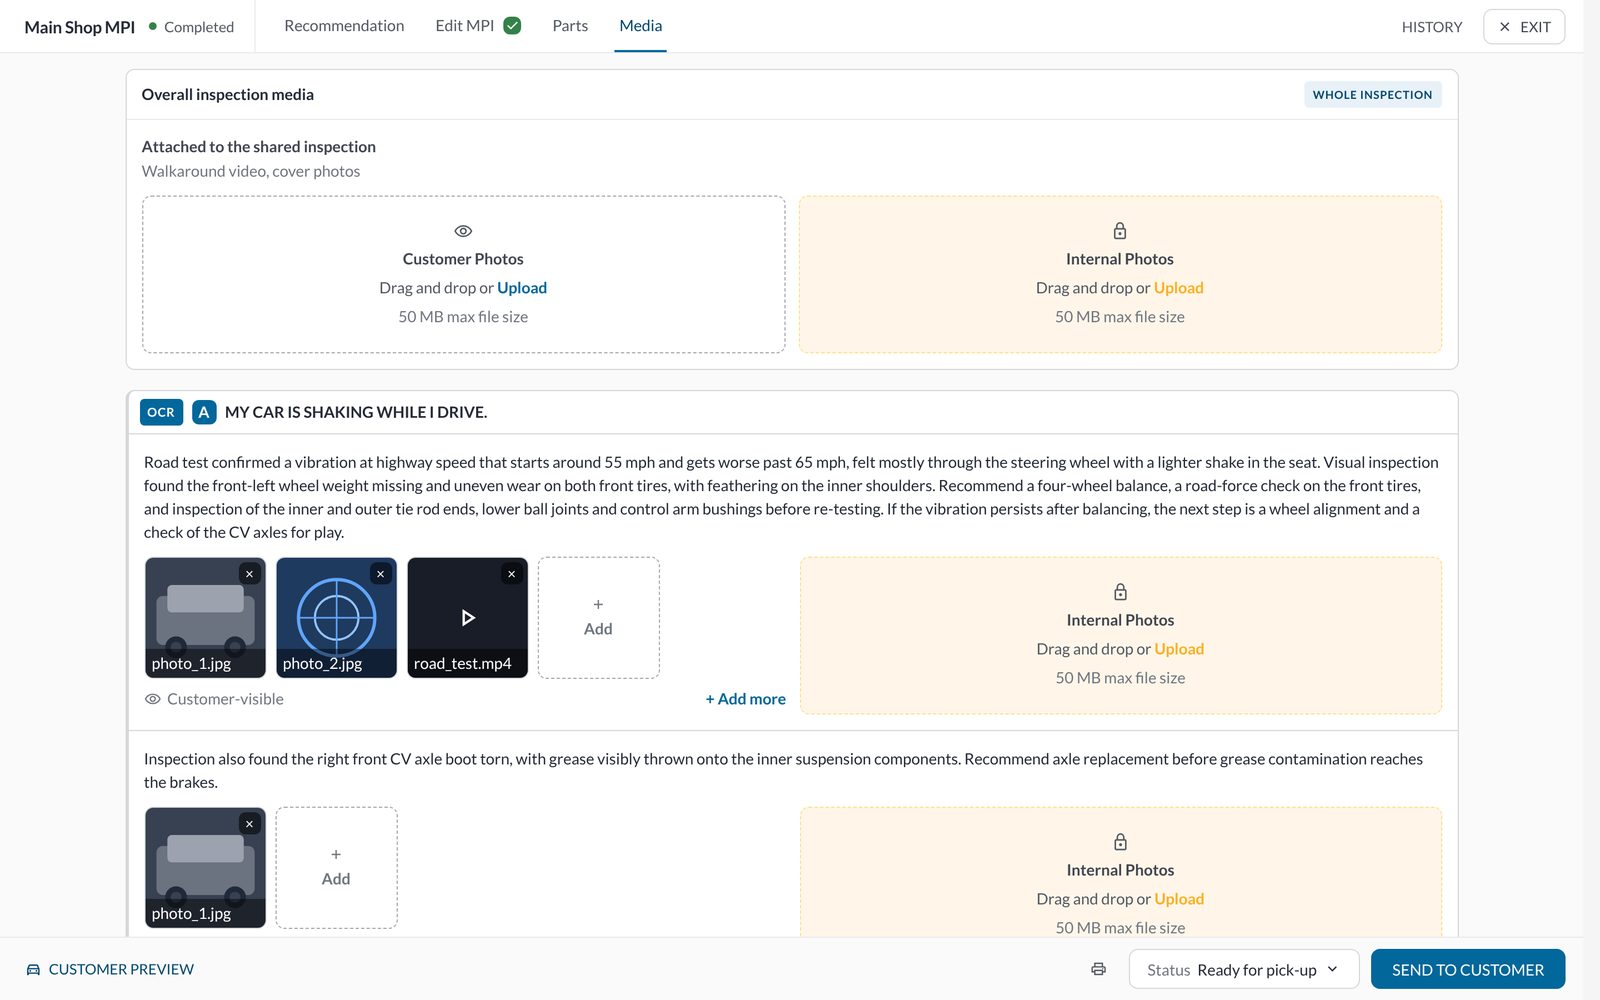Remove photo_1.jpg from CV axle finding
Viewport: 1600px width, 1000px height.
click(250, 824)
